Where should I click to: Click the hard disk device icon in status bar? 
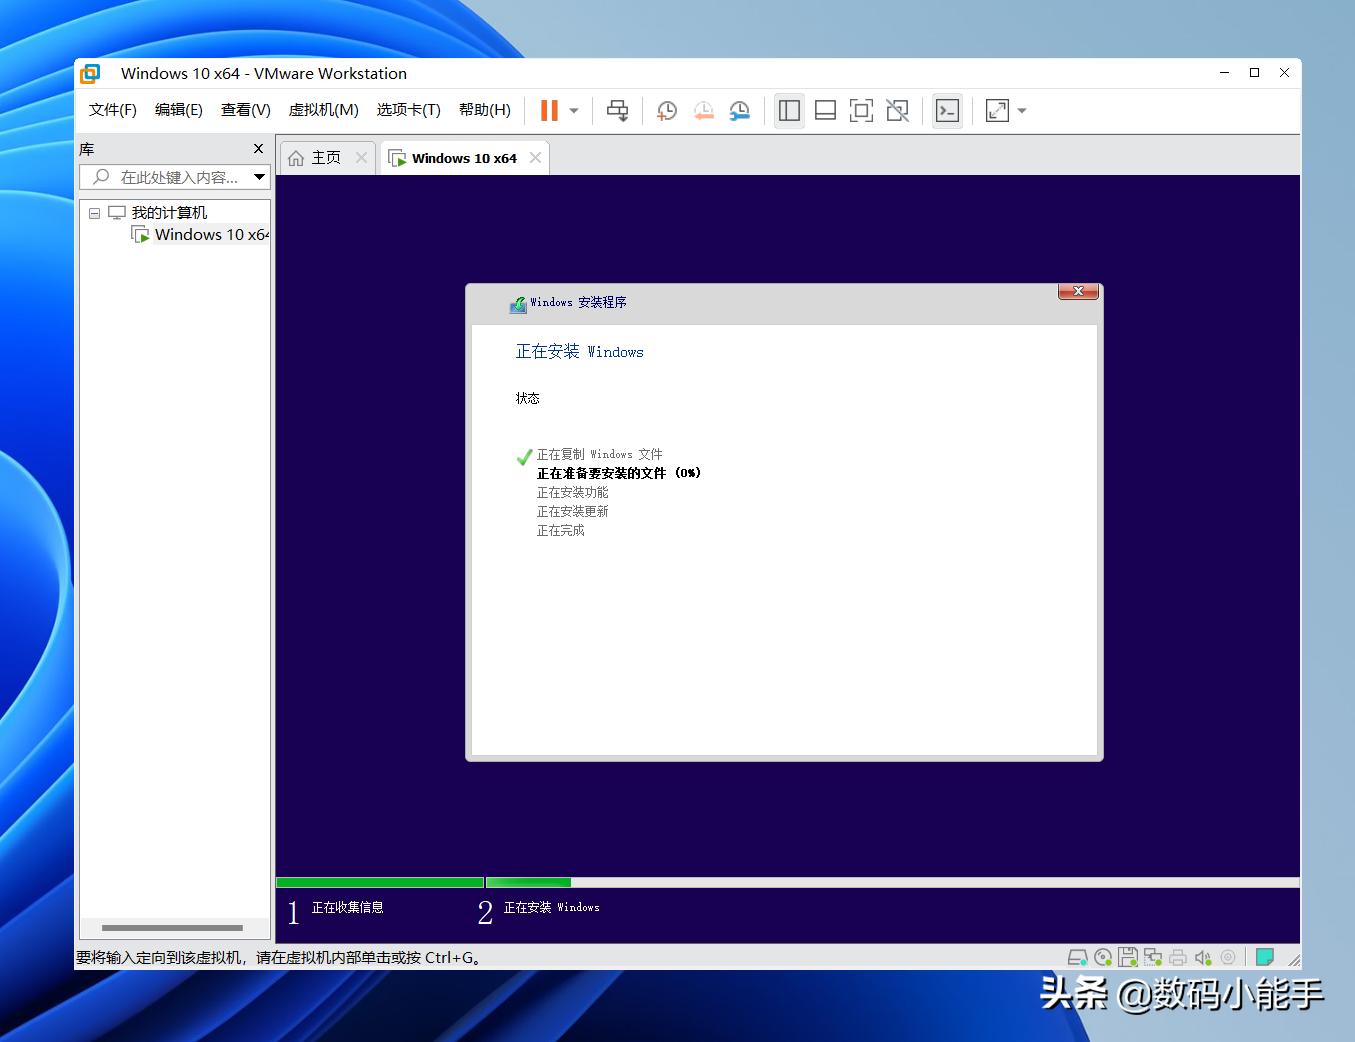click(1078, 957)
